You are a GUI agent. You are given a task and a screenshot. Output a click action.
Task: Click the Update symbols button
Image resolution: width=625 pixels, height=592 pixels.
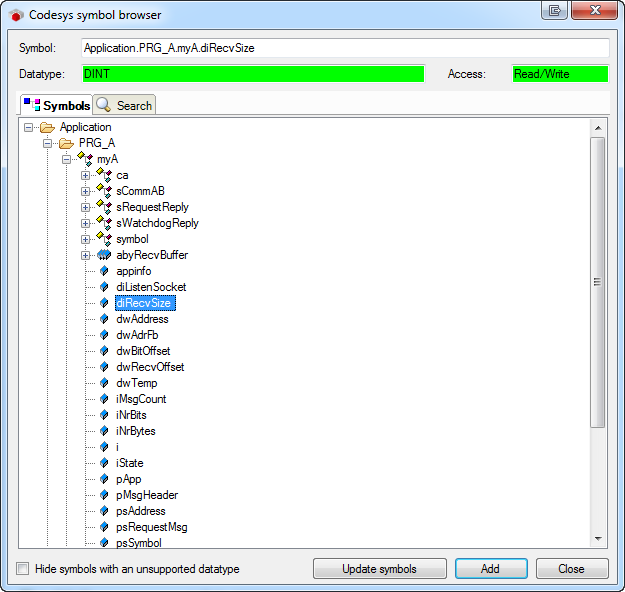(379, 568)
